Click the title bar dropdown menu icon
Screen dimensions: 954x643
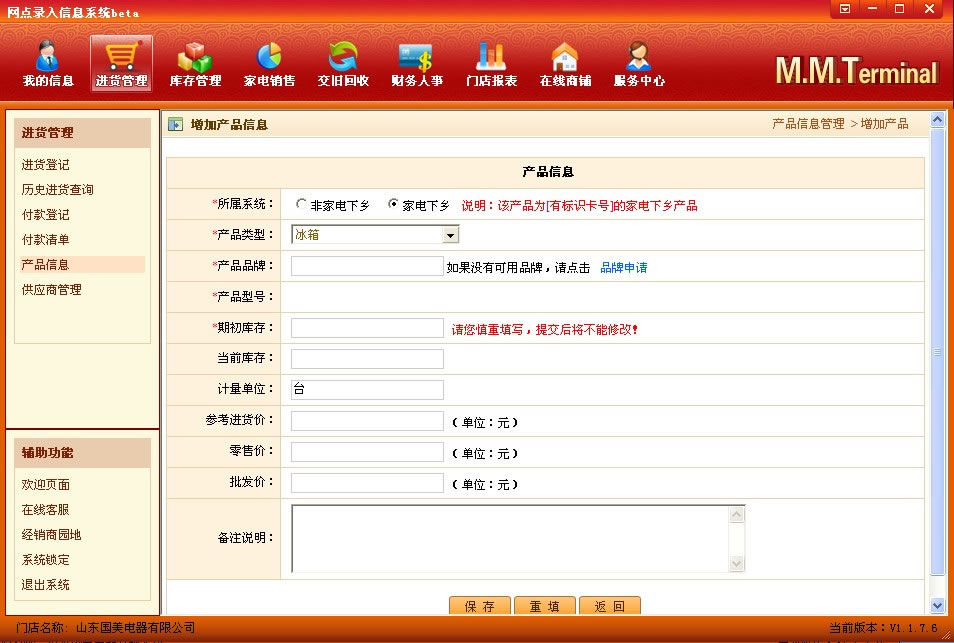844,9
